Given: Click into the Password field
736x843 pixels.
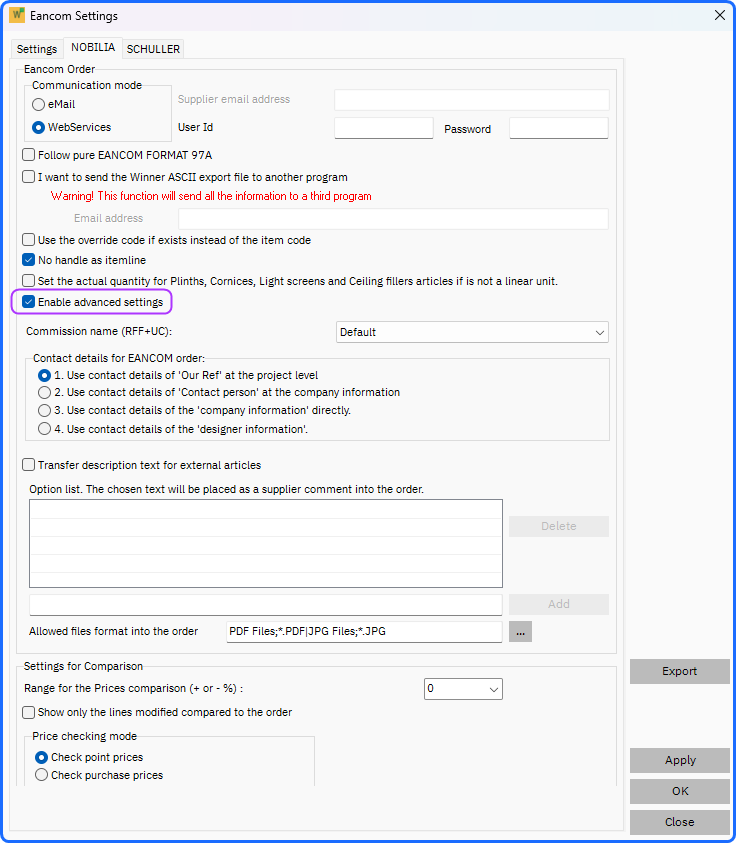Looking at the screenshot, I should pos(559,128).
